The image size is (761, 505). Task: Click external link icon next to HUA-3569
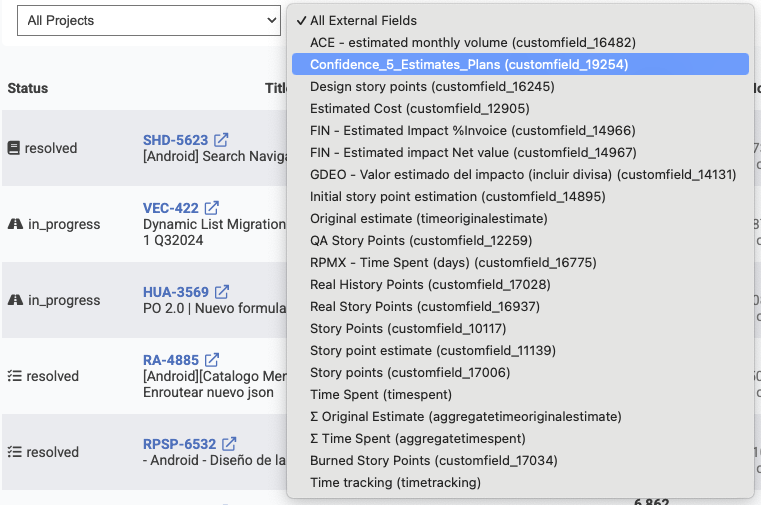point(222,292)
